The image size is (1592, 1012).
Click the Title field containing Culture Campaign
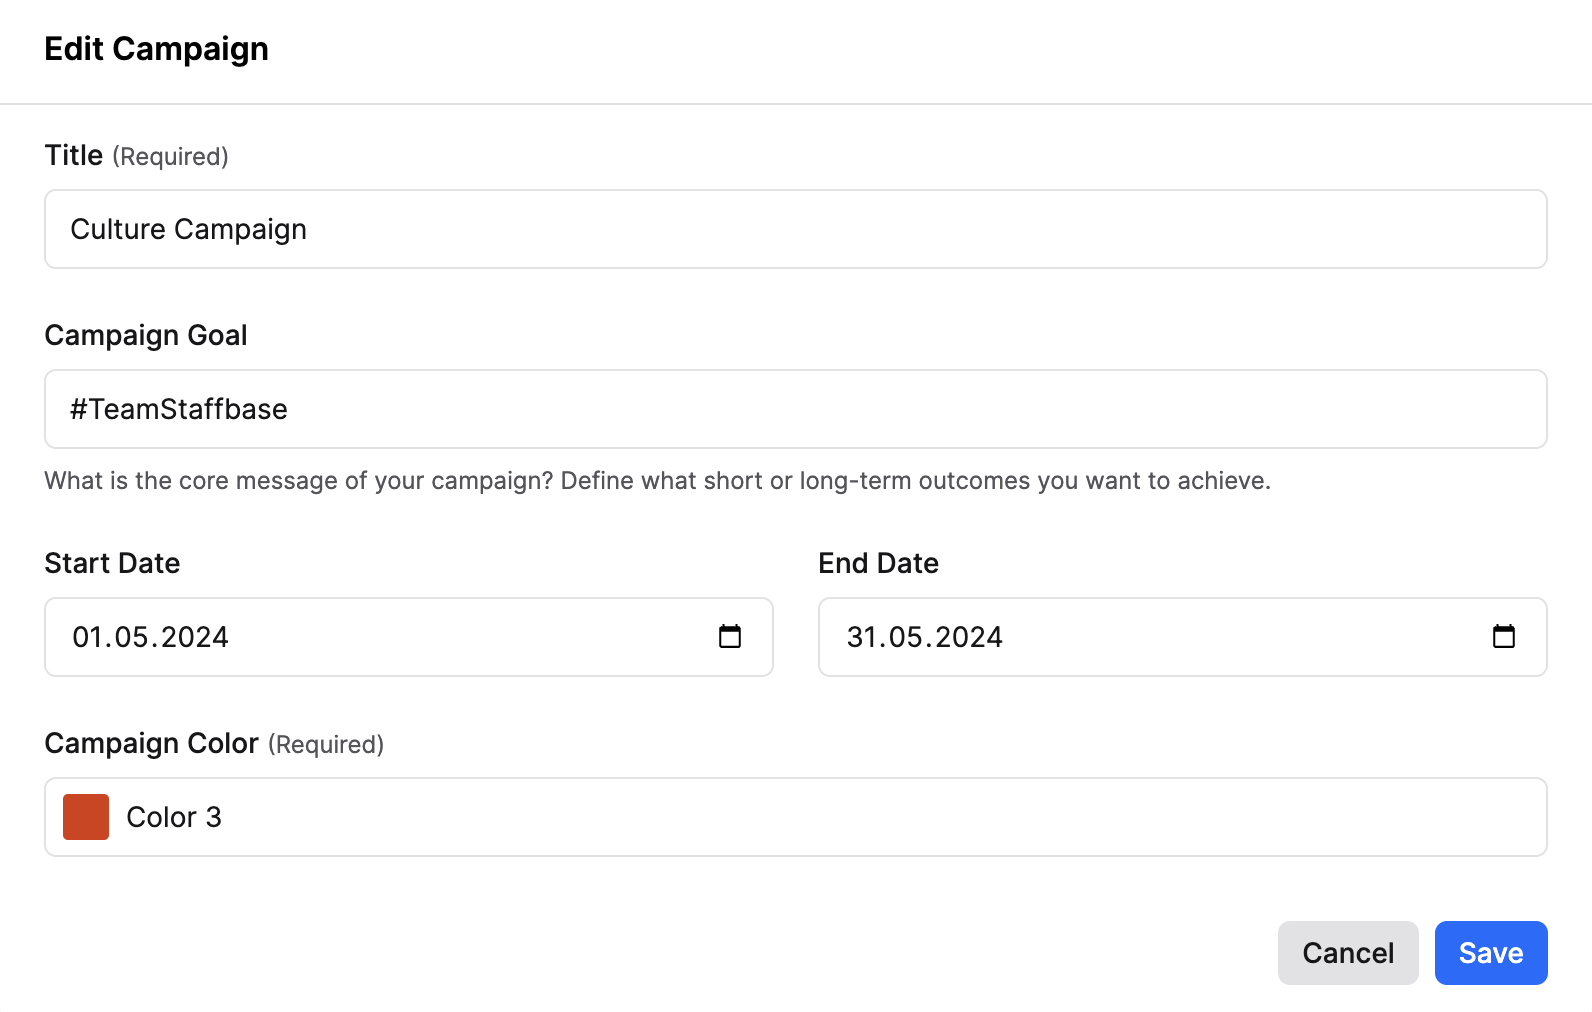(796, 229)
